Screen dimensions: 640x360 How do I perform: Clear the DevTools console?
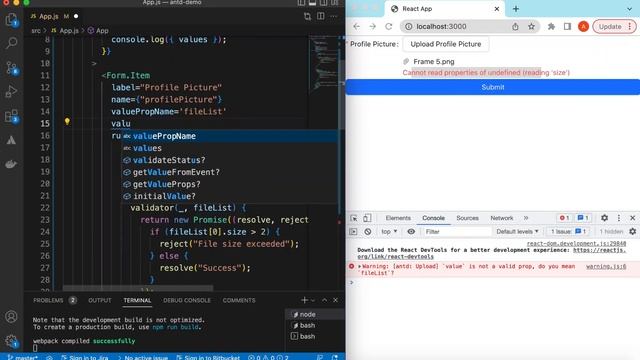[368, 231]
